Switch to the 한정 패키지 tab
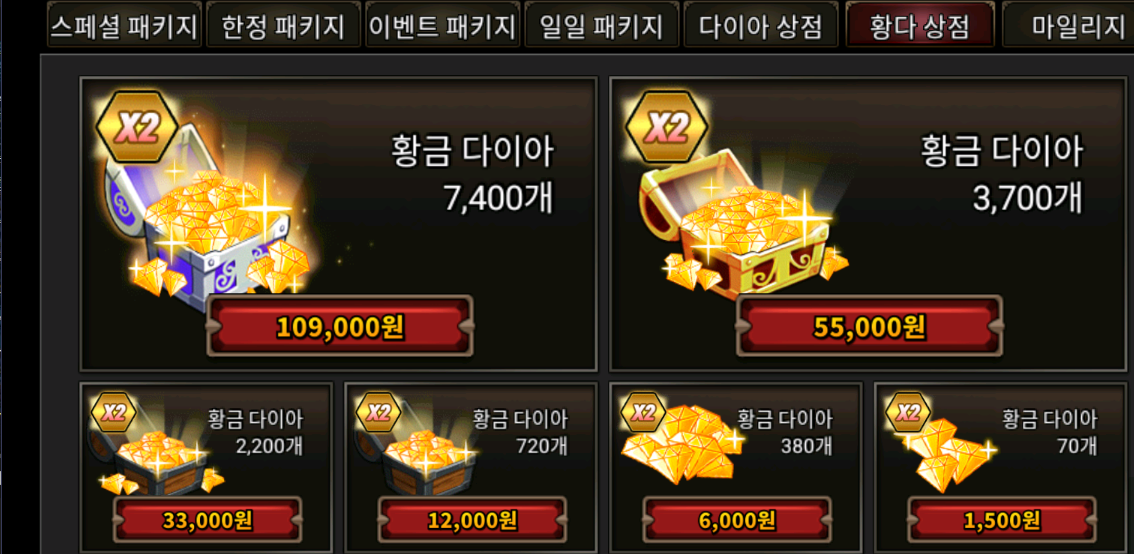 [283, 26]
